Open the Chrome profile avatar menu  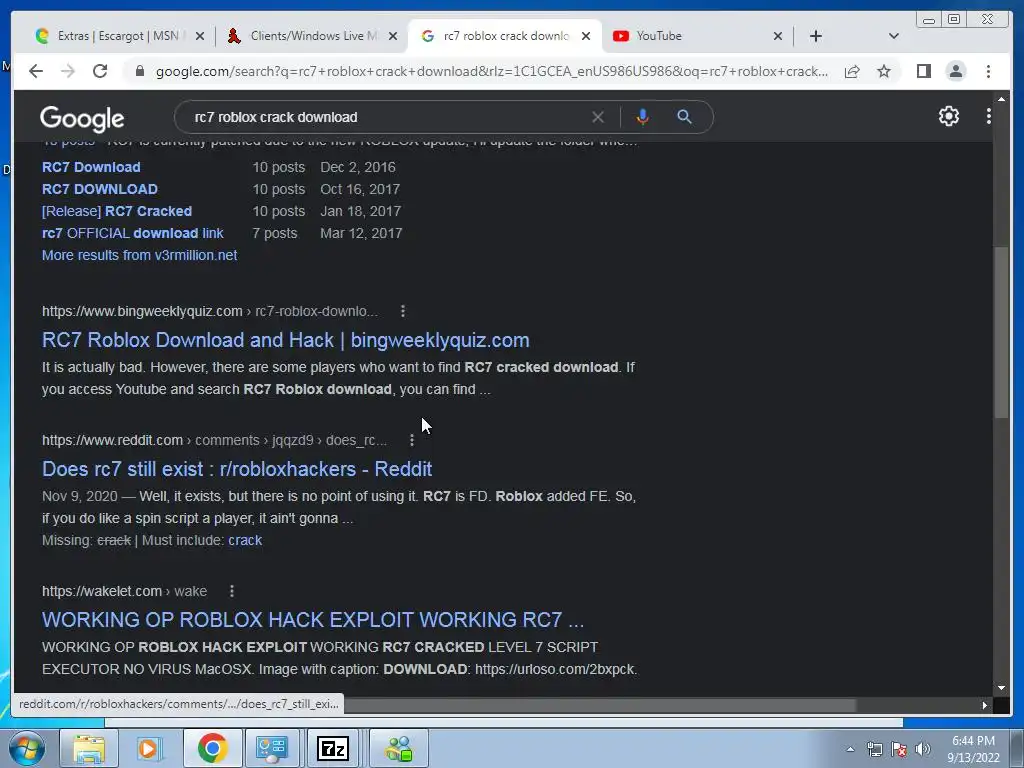point(955,71)
